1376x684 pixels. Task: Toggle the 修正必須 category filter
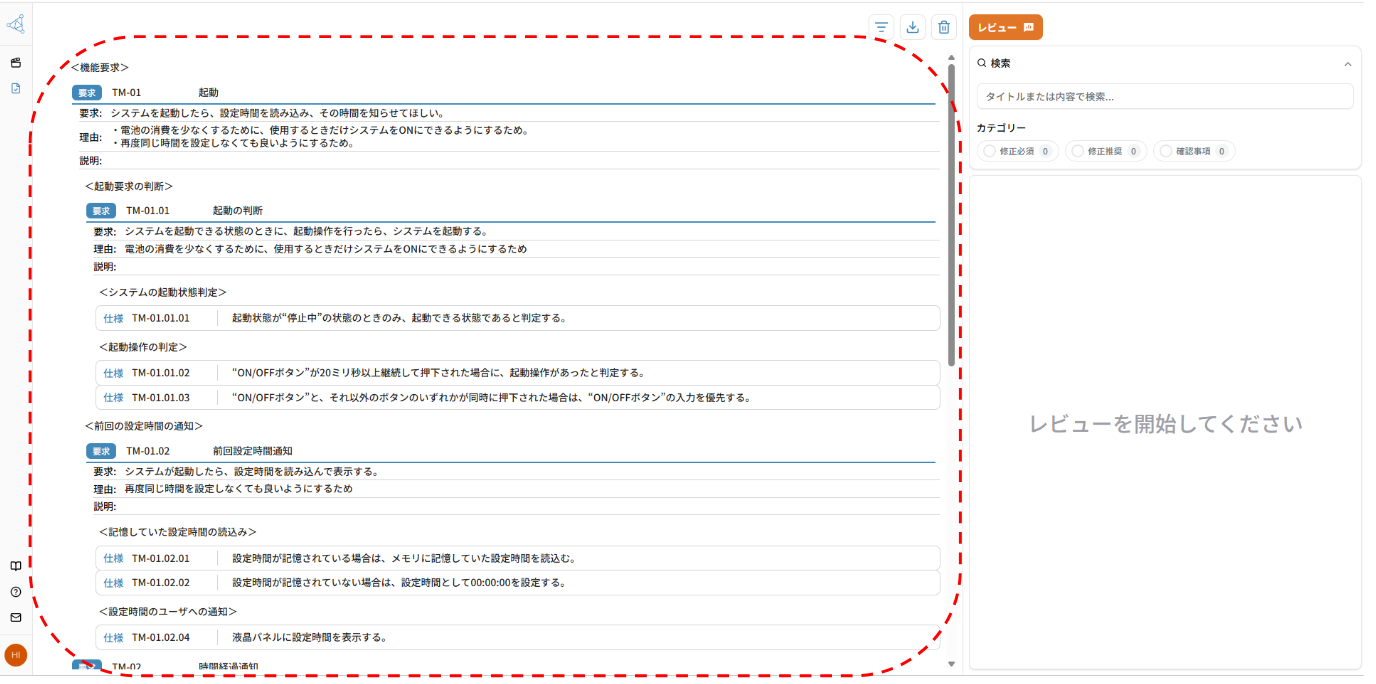coord(1018,151)
